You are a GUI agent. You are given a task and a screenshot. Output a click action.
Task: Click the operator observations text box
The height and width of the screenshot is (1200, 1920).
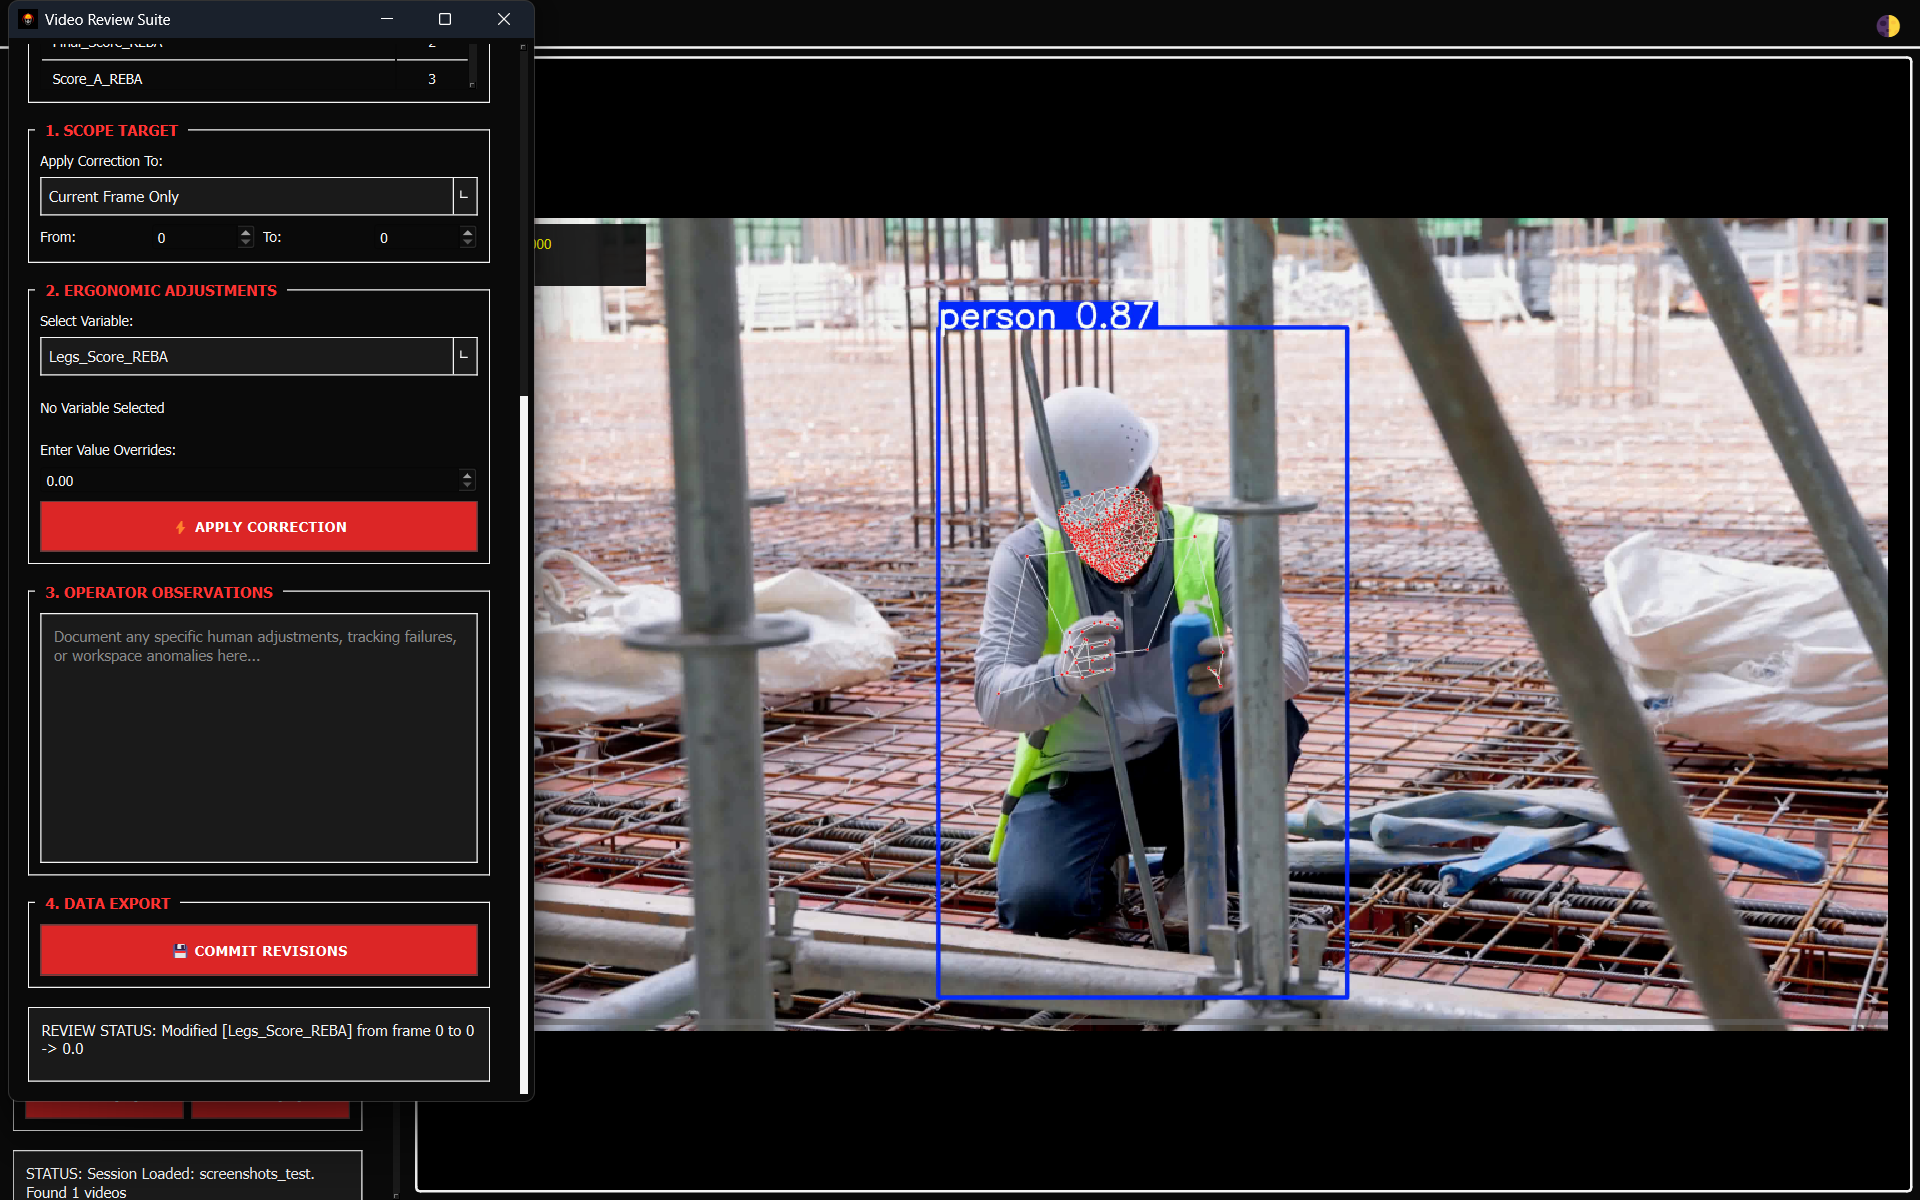click(258, 738)
